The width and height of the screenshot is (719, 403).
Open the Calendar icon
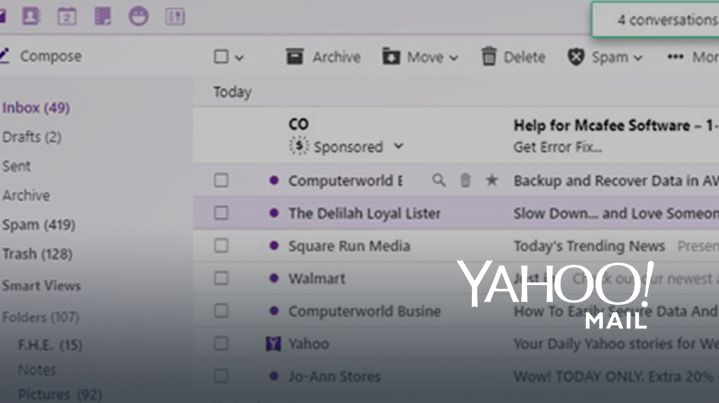coord(66,17)
